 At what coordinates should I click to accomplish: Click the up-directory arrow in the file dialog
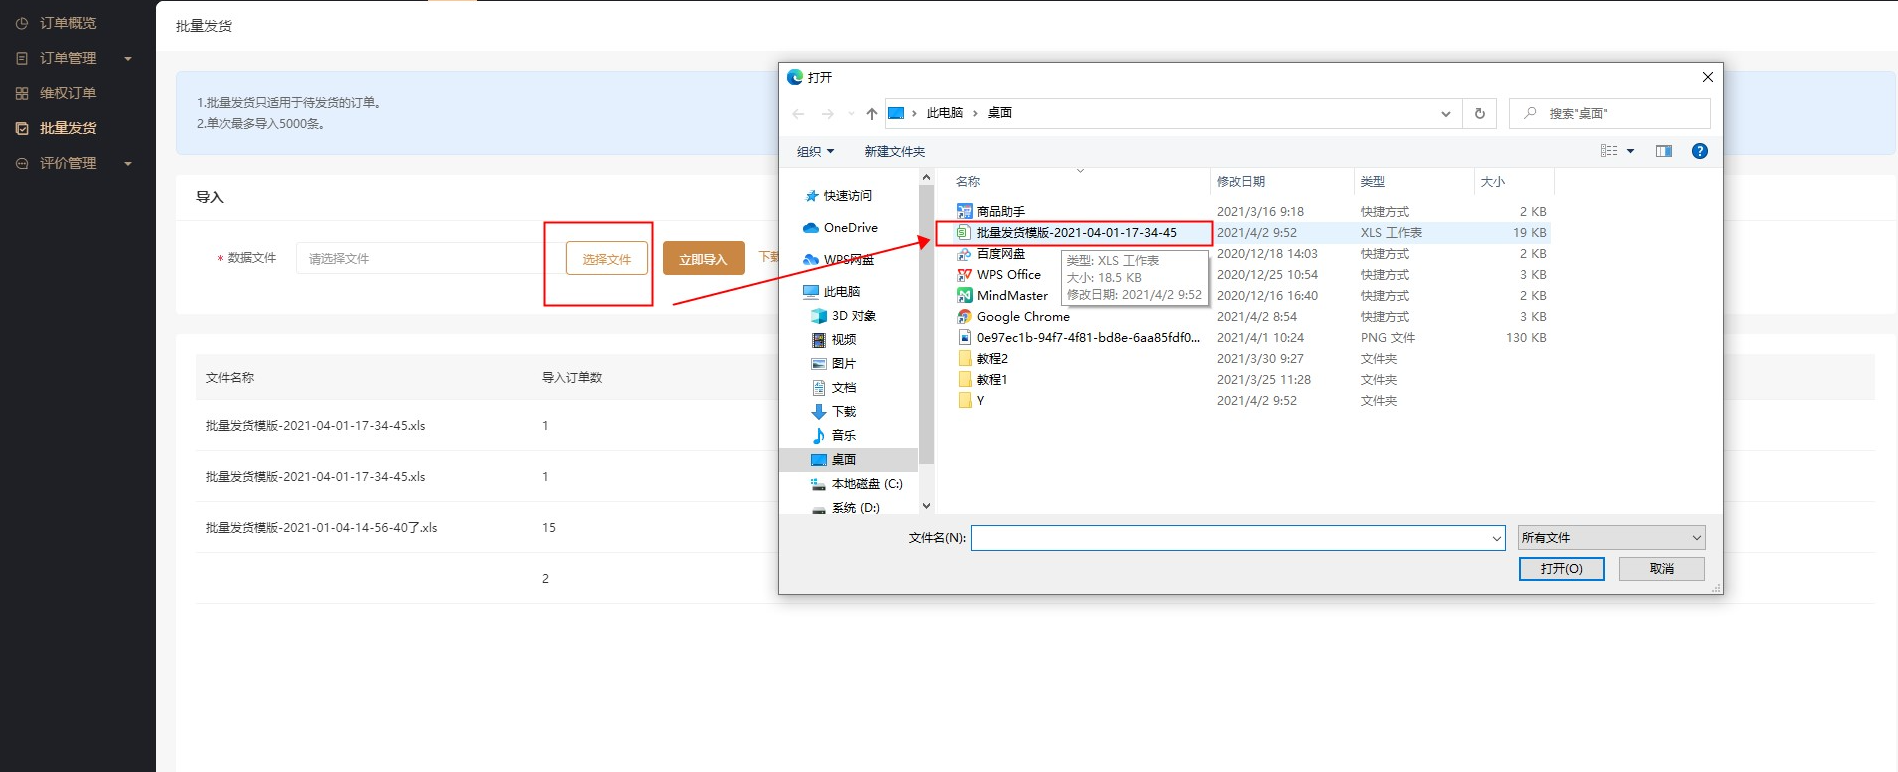point(872,114)
